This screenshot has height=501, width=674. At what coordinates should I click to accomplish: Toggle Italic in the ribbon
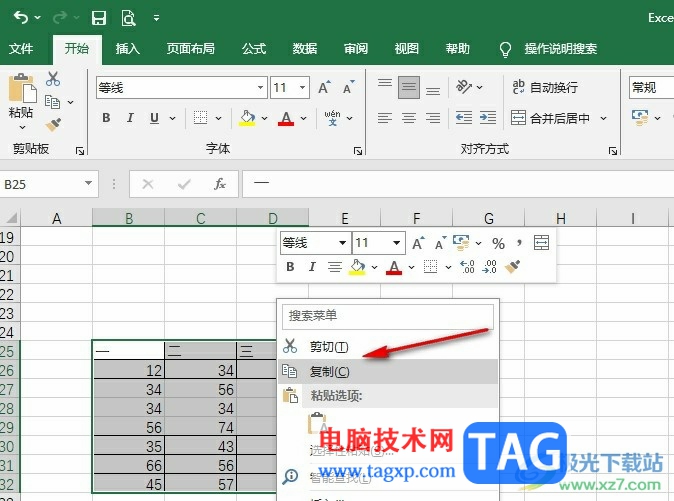pos(130,117)
